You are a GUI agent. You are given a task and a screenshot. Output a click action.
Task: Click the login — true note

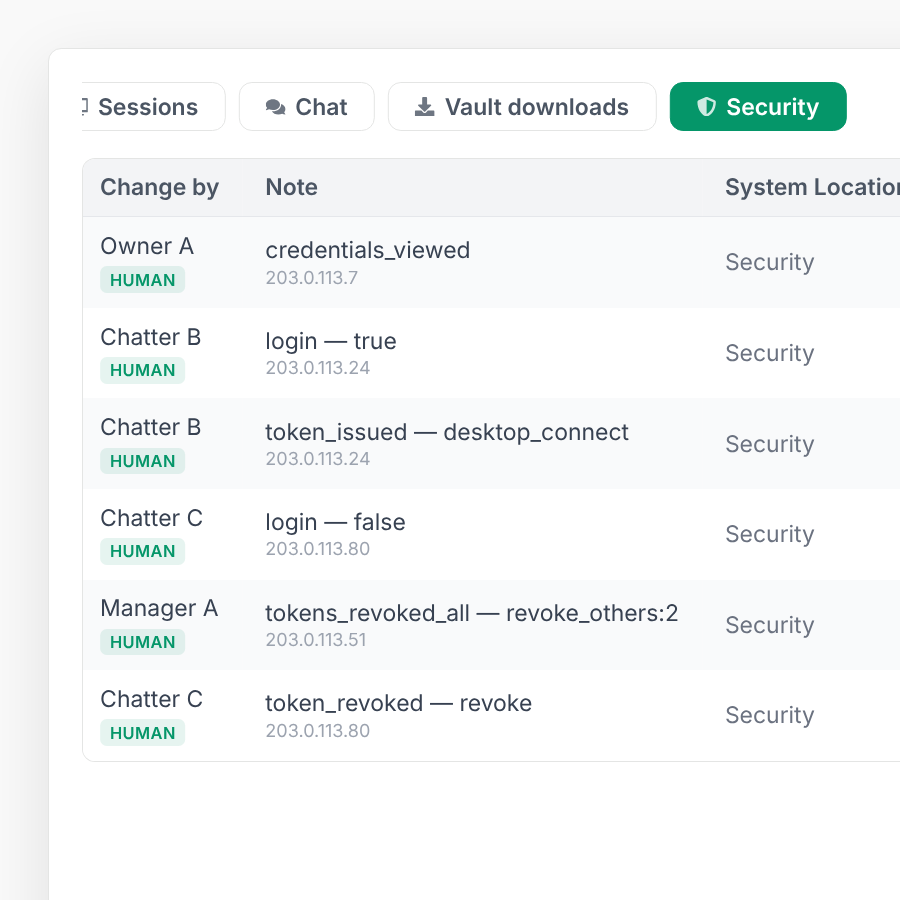coord(331,341)
